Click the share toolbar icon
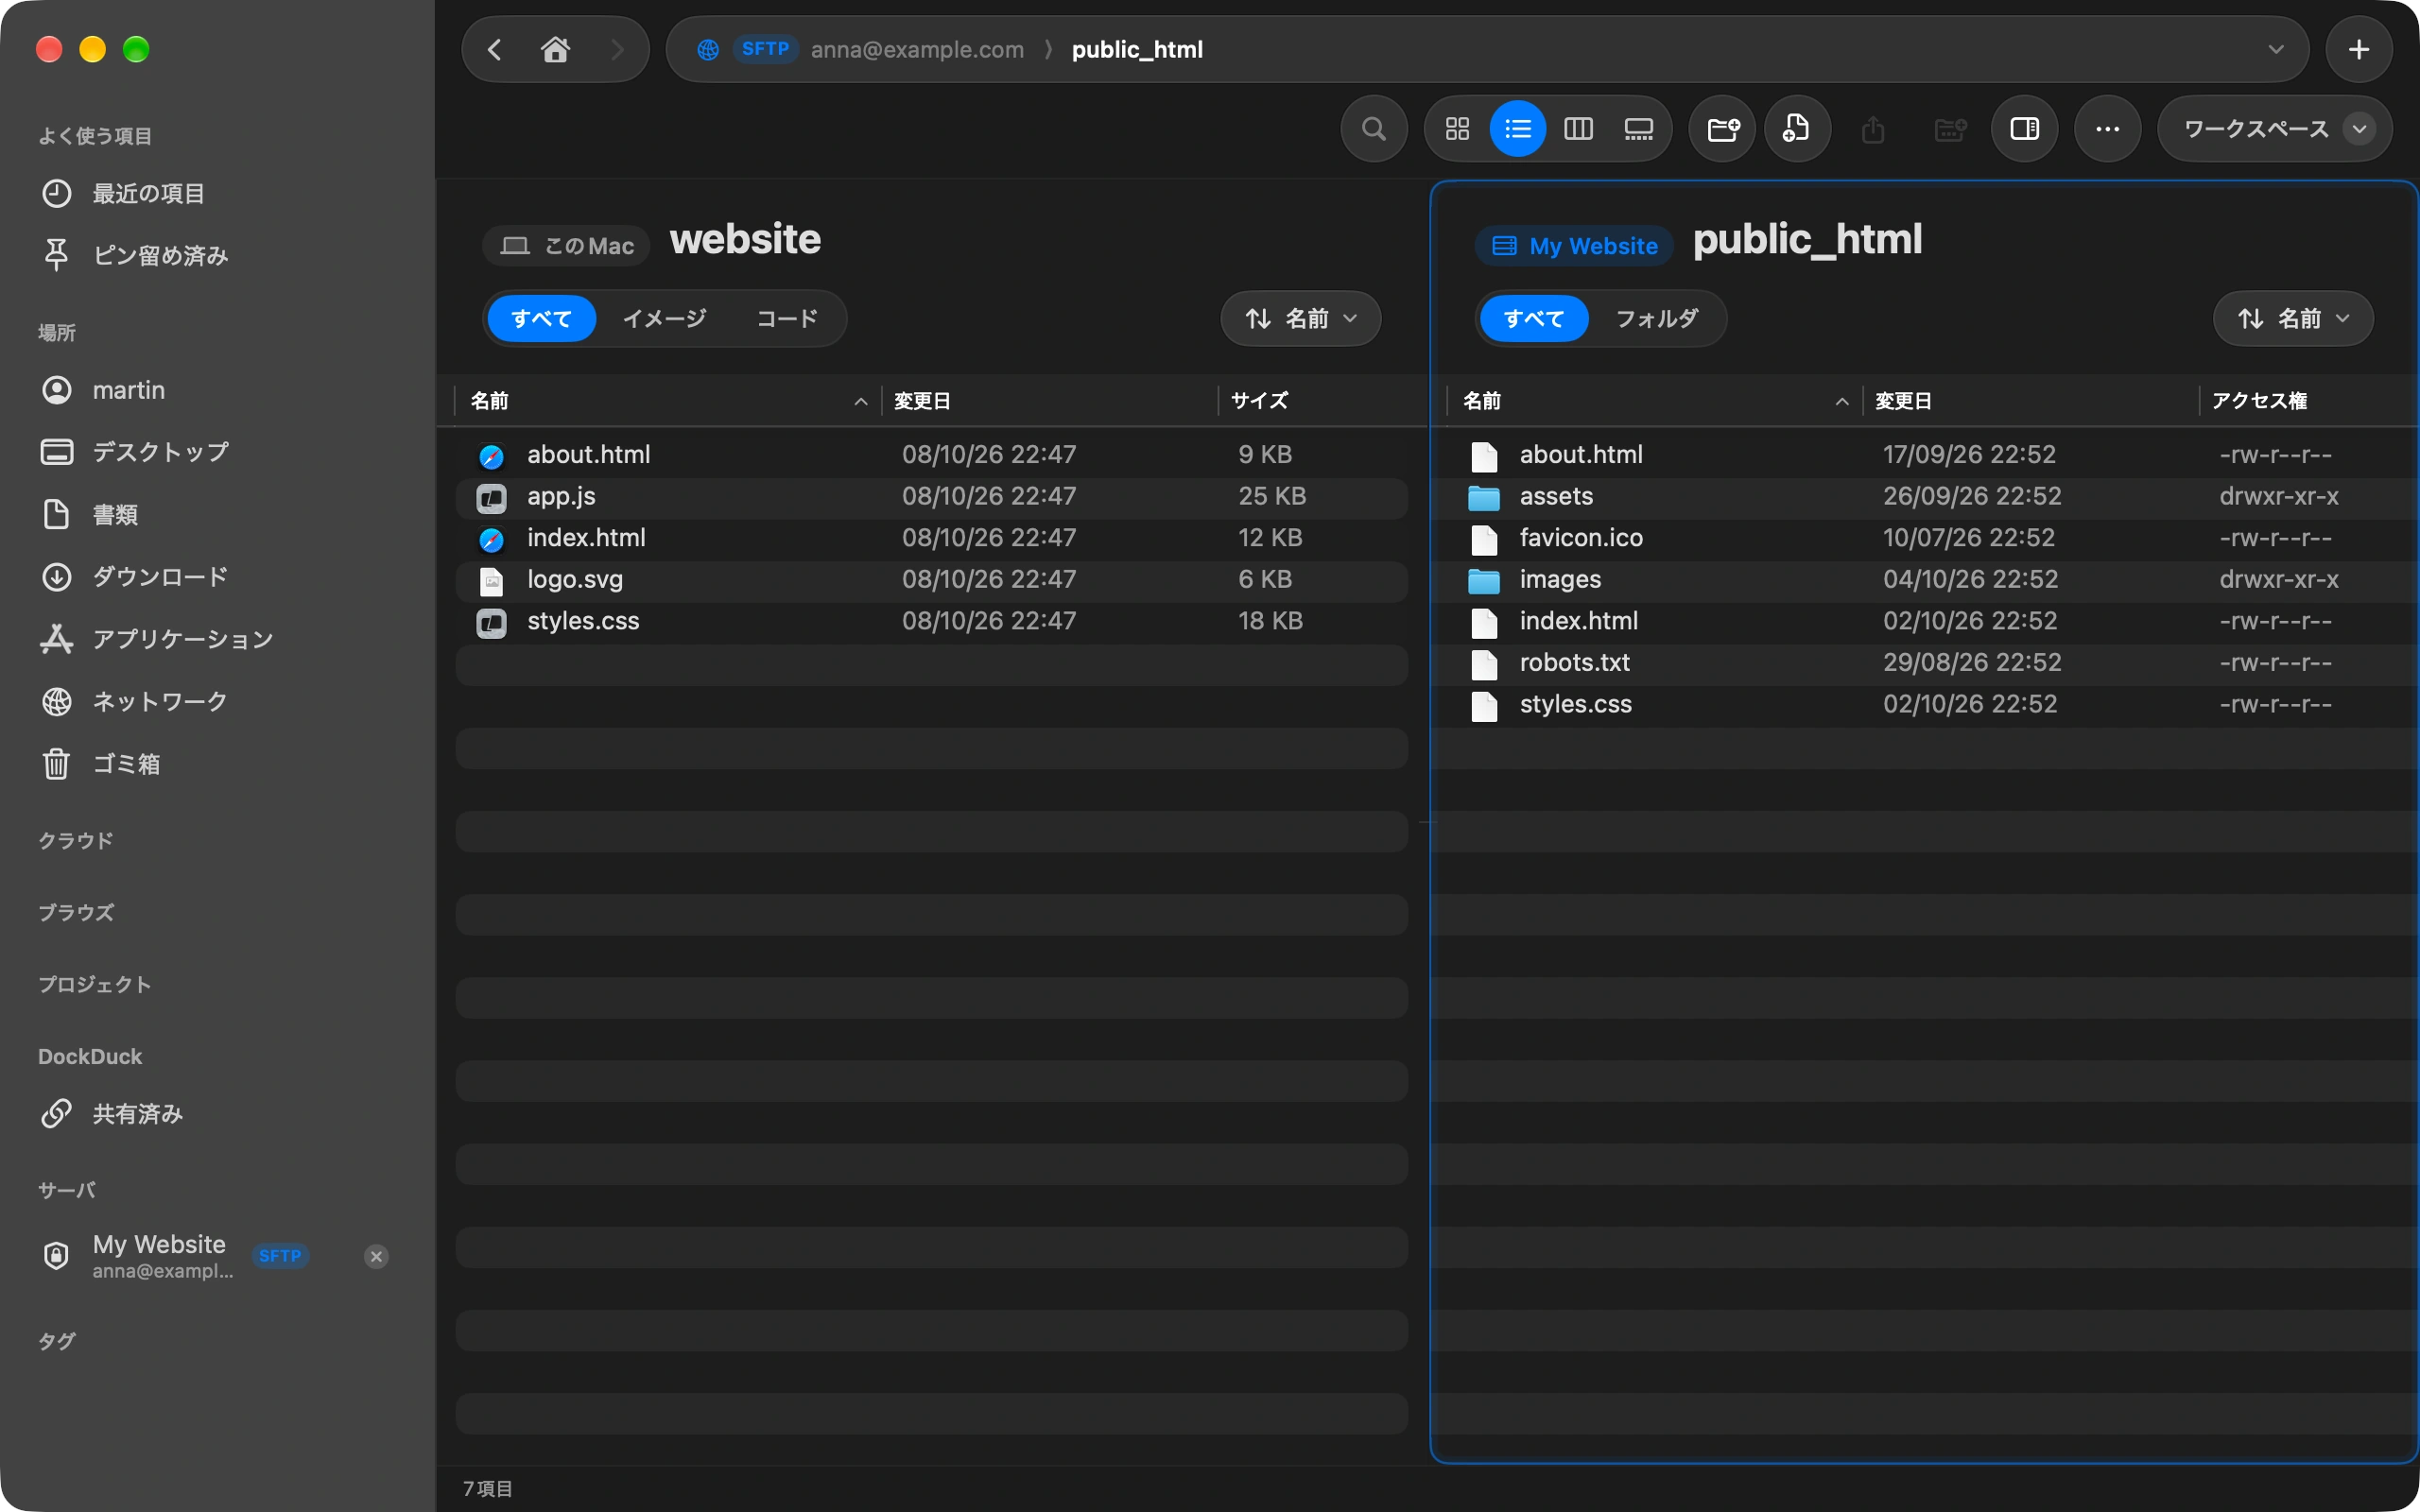The image size is (2420, 1512). (1873, 129)
